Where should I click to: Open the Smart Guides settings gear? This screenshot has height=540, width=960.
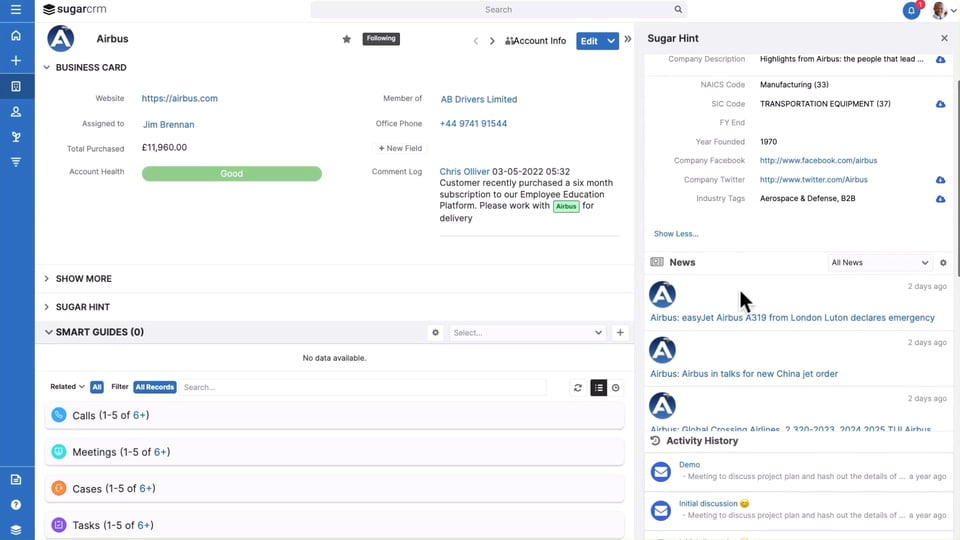(x=435, y=332)
